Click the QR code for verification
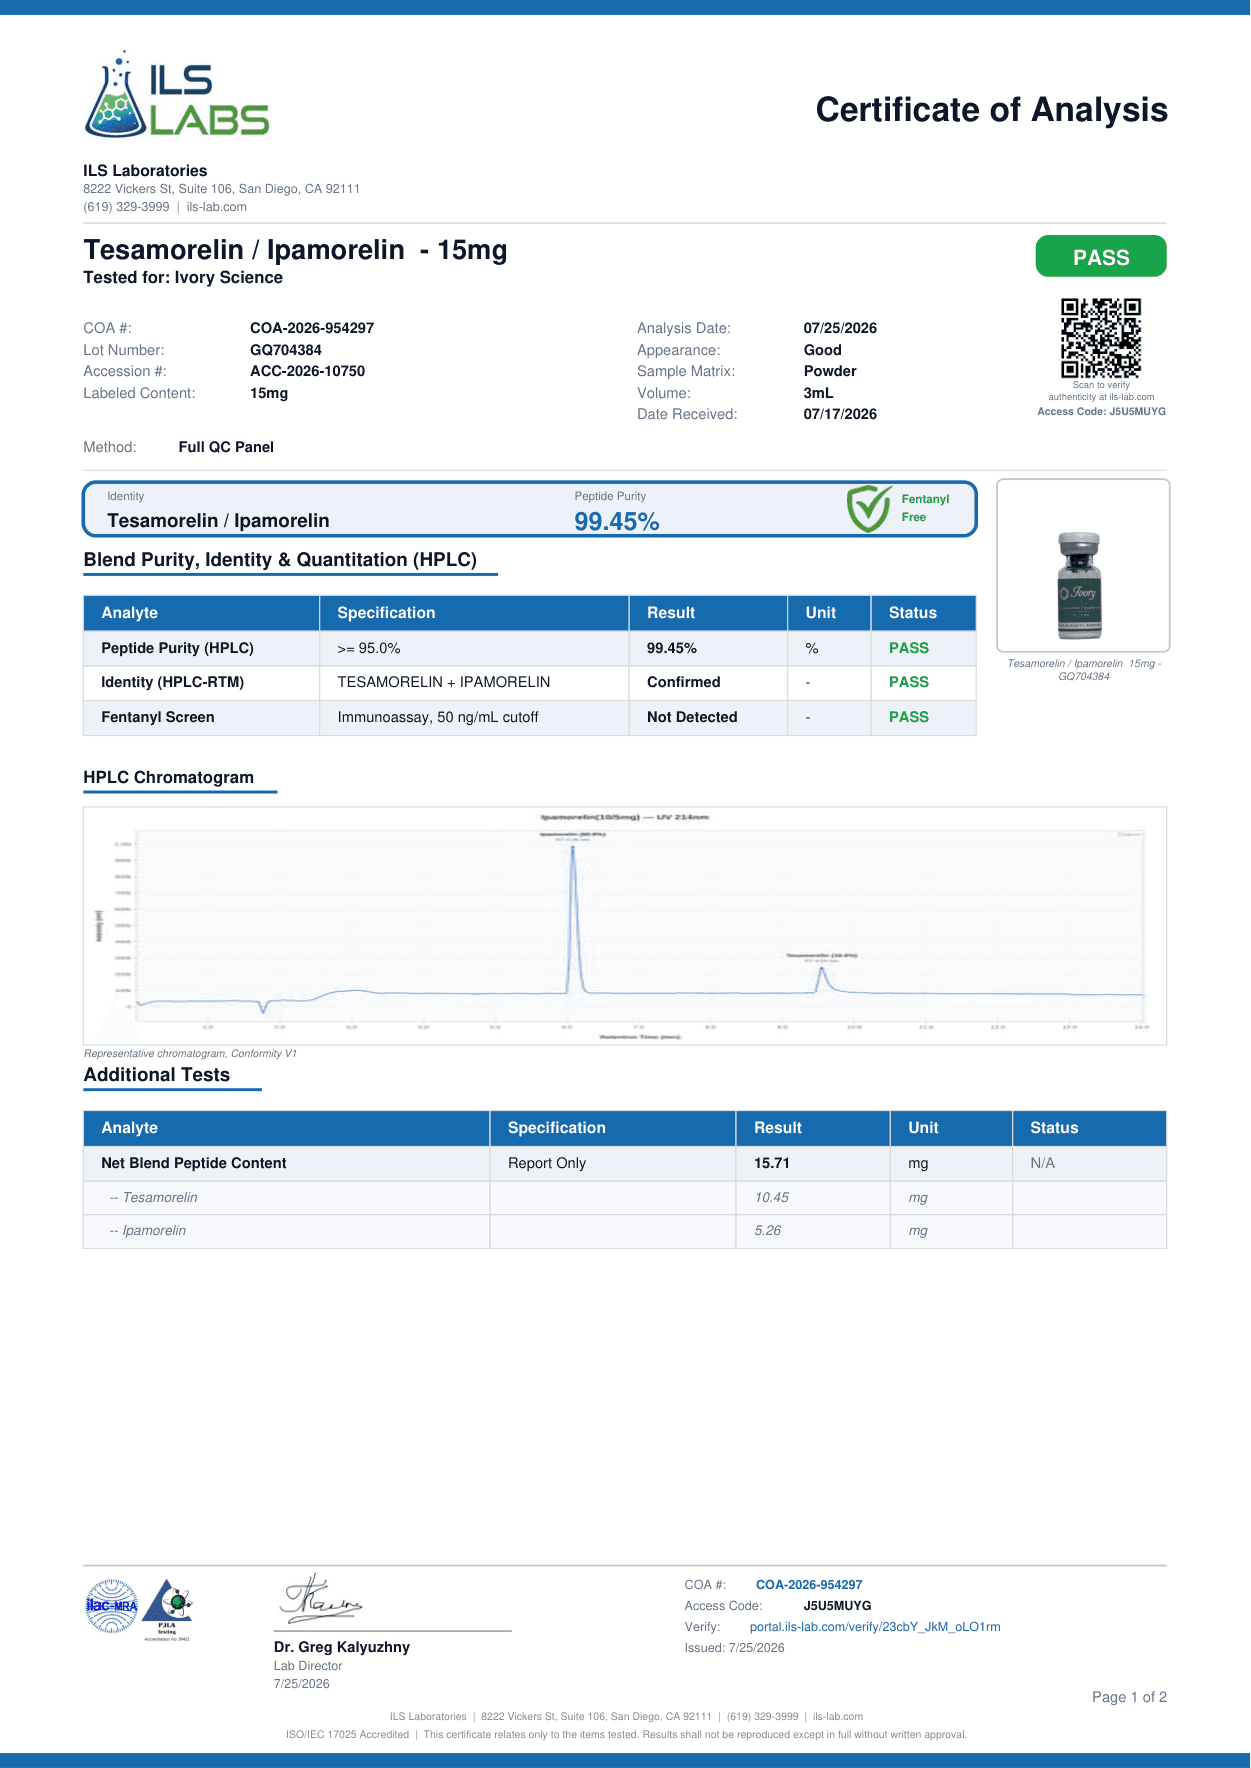 (1101, 338)
